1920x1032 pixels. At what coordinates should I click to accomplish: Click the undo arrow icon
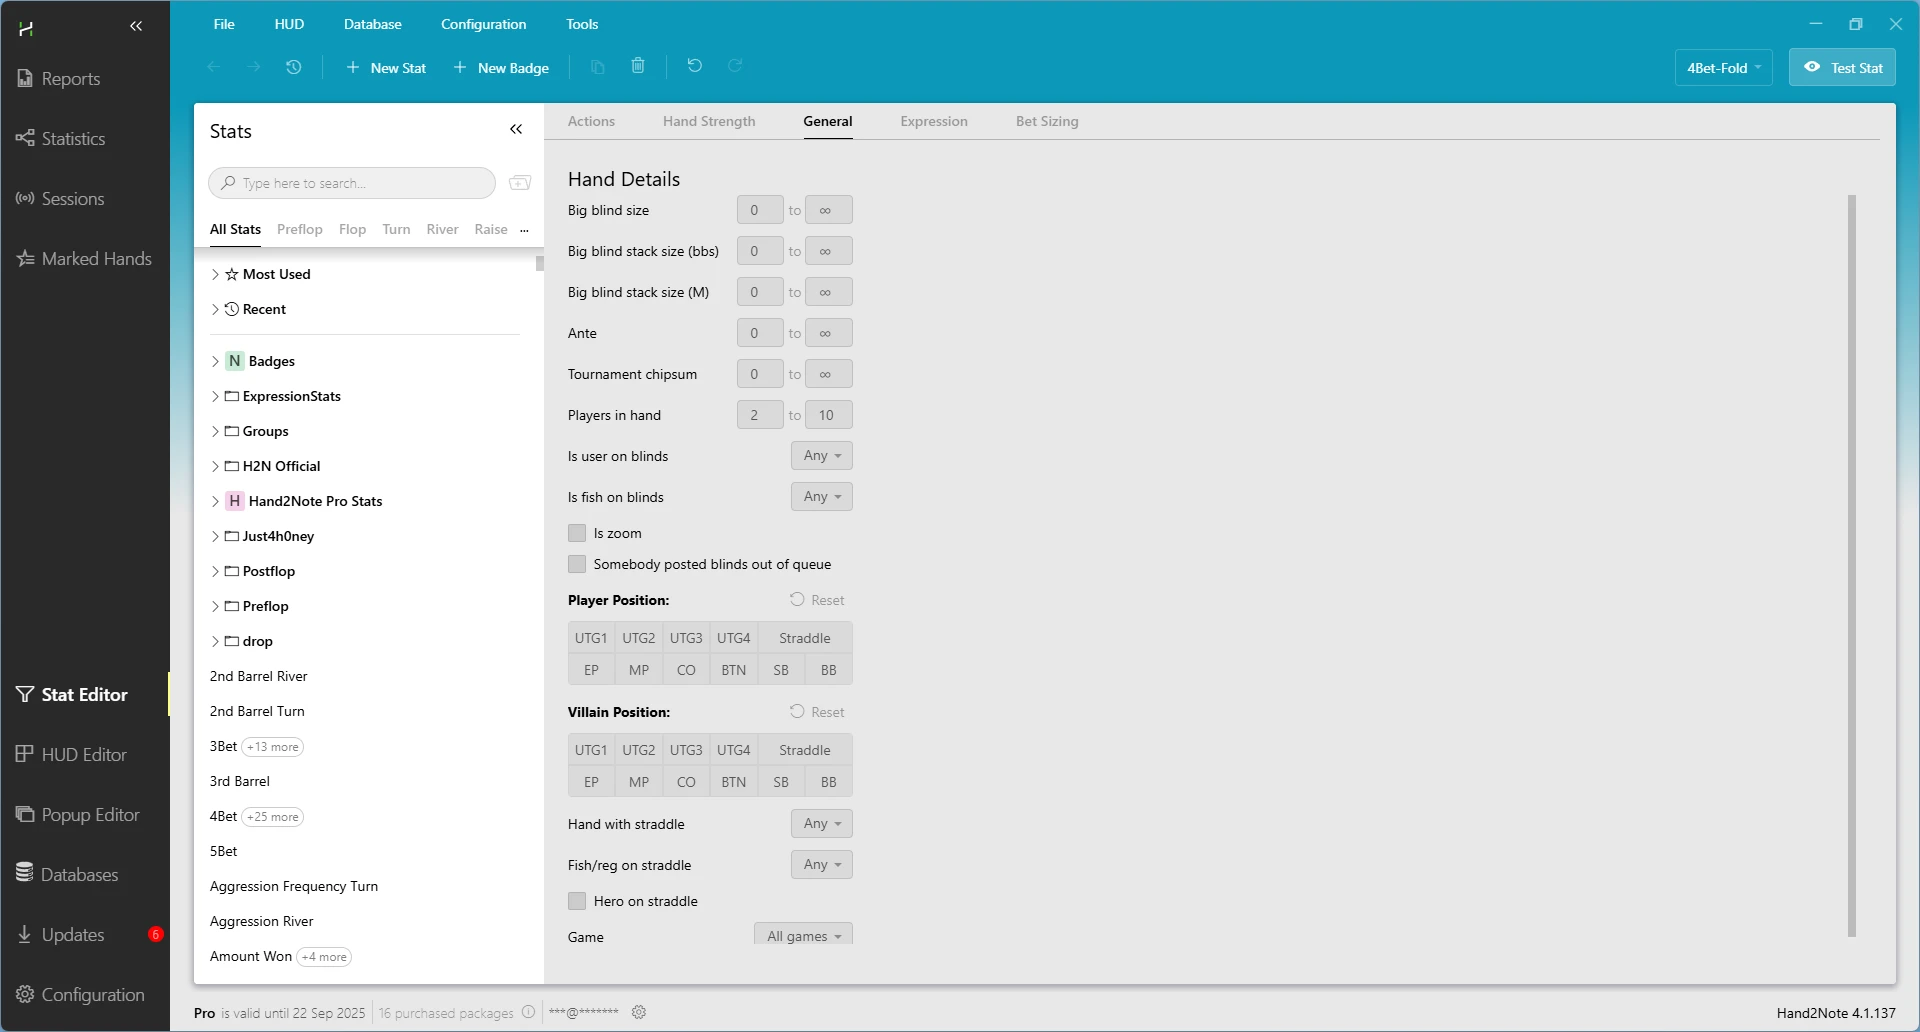(695, 66)
